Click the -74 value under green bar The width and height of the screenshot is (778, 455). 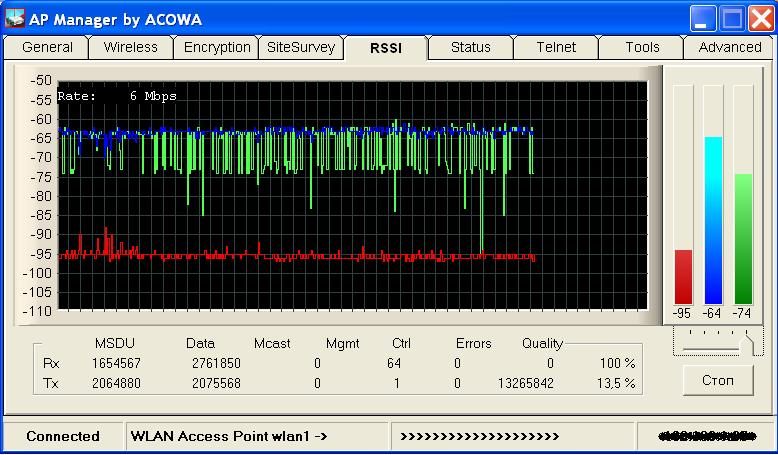(x=742, y=313)
